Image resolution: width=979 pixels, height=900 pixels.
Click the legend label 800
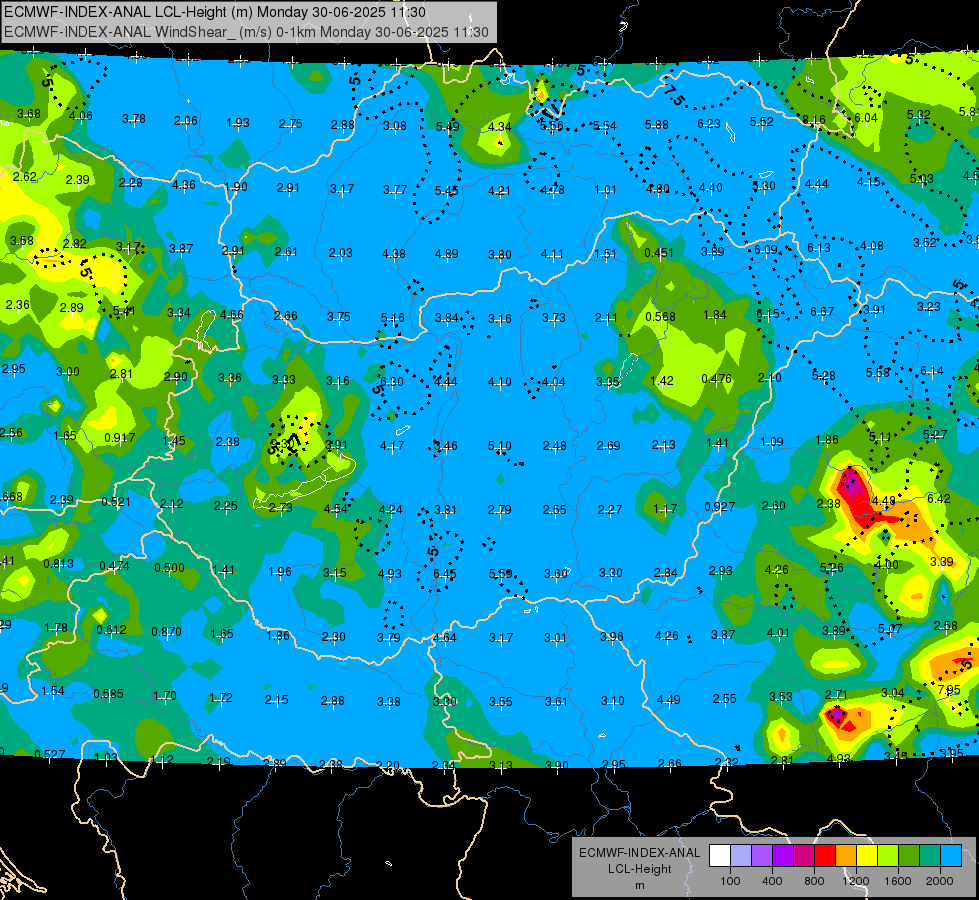(814, 881)
